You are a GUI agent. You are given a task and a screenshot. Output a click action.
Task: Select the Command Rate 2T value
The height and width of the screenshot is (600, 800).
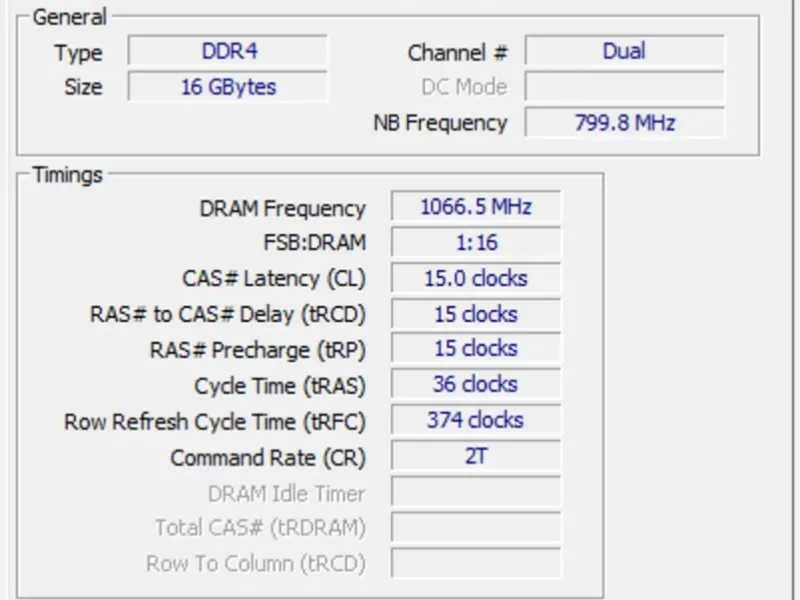(476, 456)
